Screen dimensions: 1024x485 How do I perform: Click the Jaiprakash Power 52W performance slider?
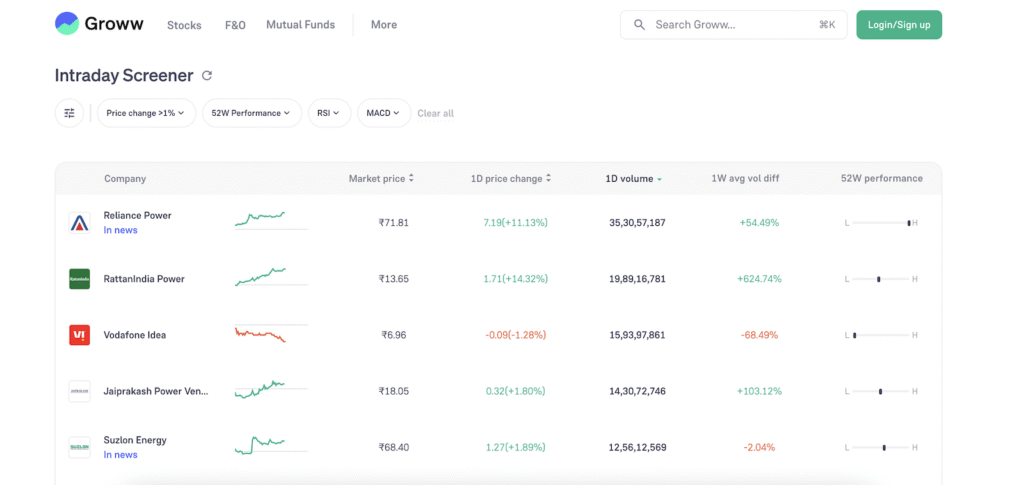point(881,392)
